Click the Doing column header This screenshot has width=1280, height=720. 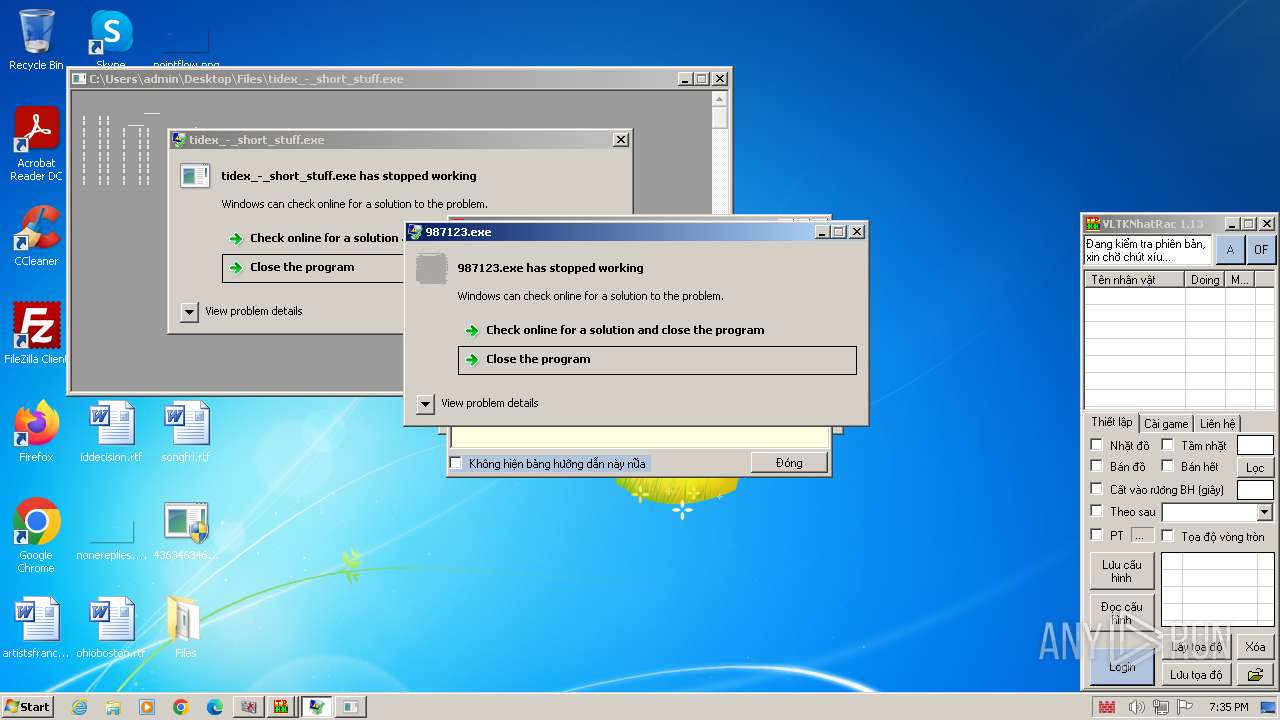pos(1205,280)
